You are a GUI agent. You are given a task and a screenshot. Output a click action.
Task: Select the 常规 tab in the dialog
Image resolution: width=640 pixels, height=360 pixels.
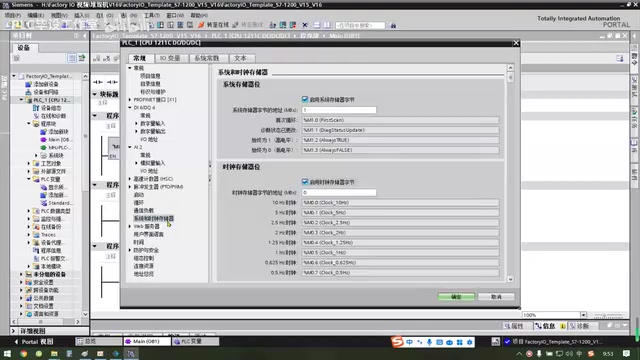pyautogui.click(x=139, y=58)
